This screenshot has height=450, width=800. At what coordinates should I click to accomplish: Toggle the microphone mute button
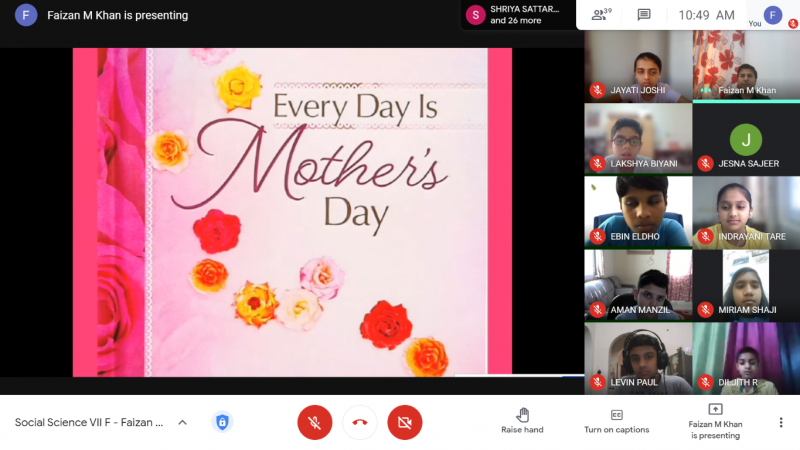314,423
